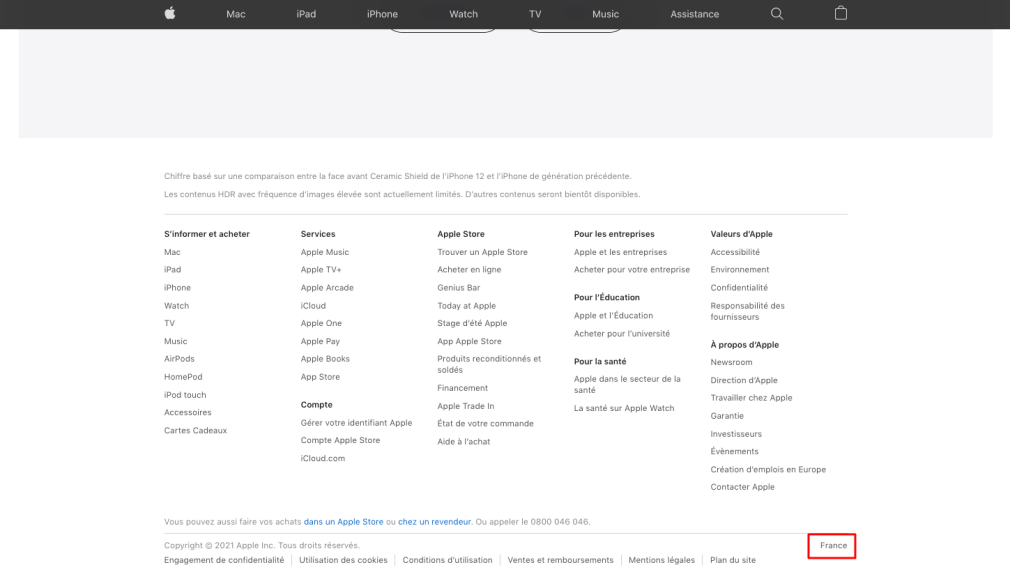Open the search magnifier icon

tap(776, 14)
